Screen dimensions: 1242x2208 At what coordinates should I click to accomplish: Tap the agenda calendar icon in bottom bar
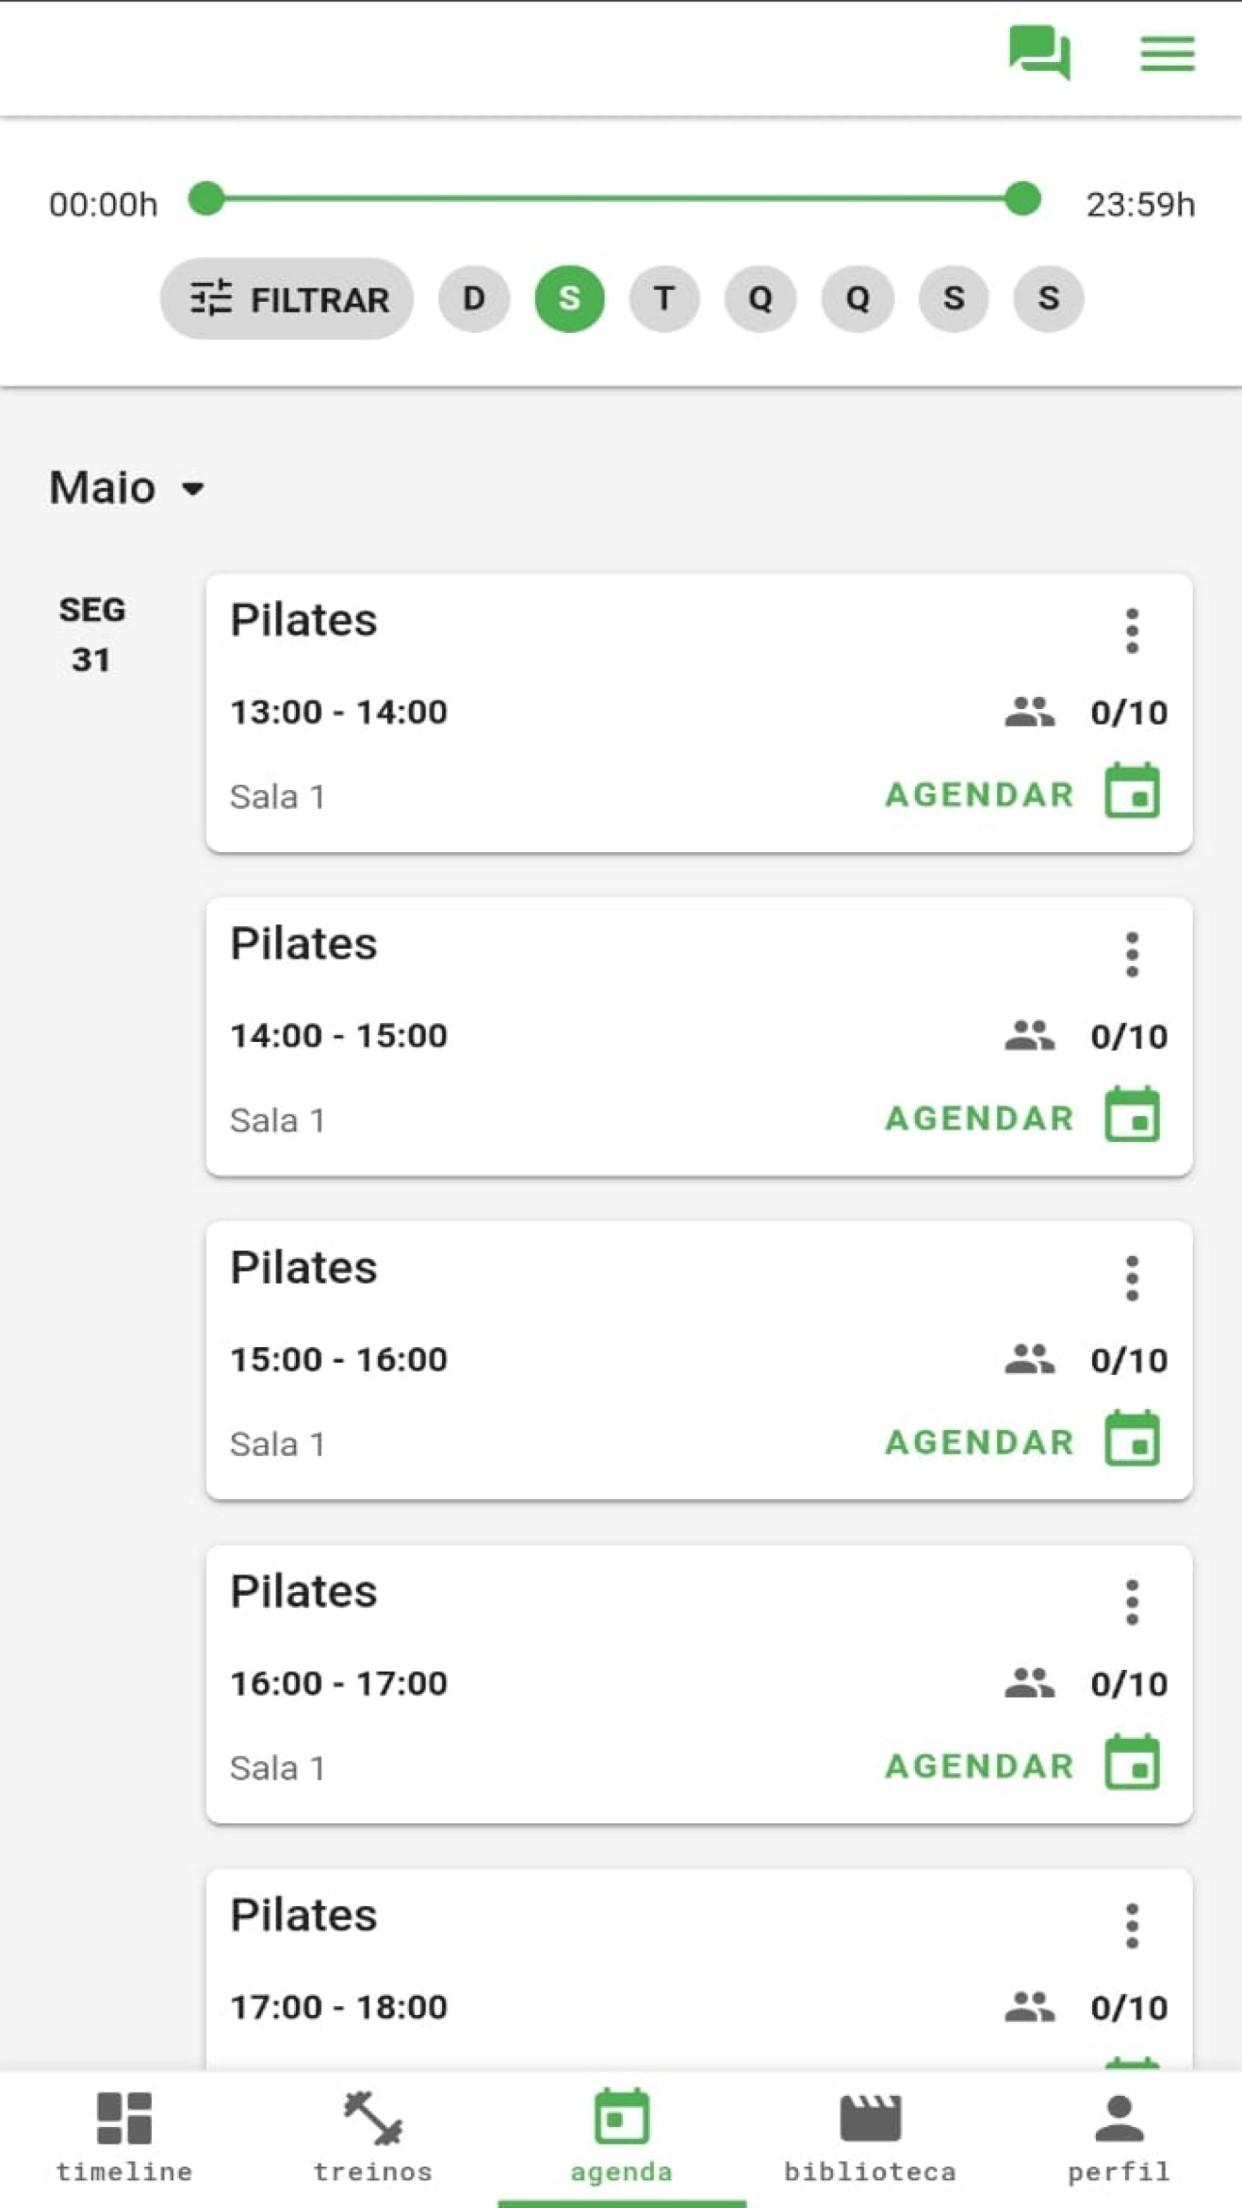(622, 2116)
